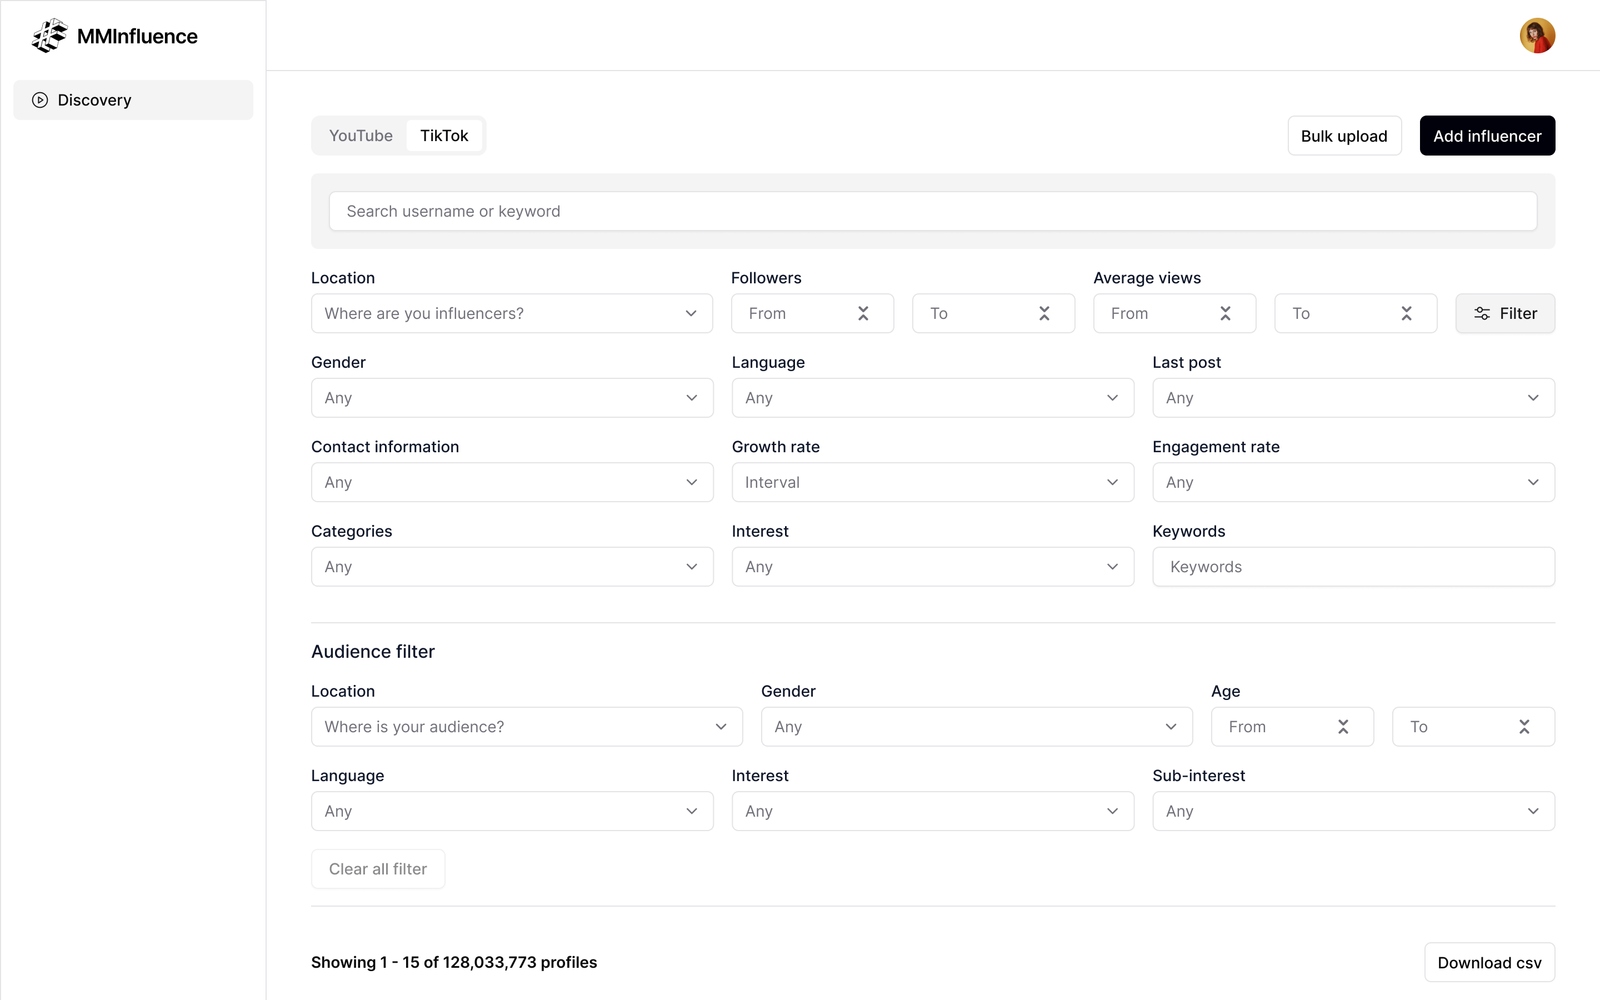The image size is (1600, 1000).
Task: Click stepper icon in Age To field
Action: coord(1524,727)
